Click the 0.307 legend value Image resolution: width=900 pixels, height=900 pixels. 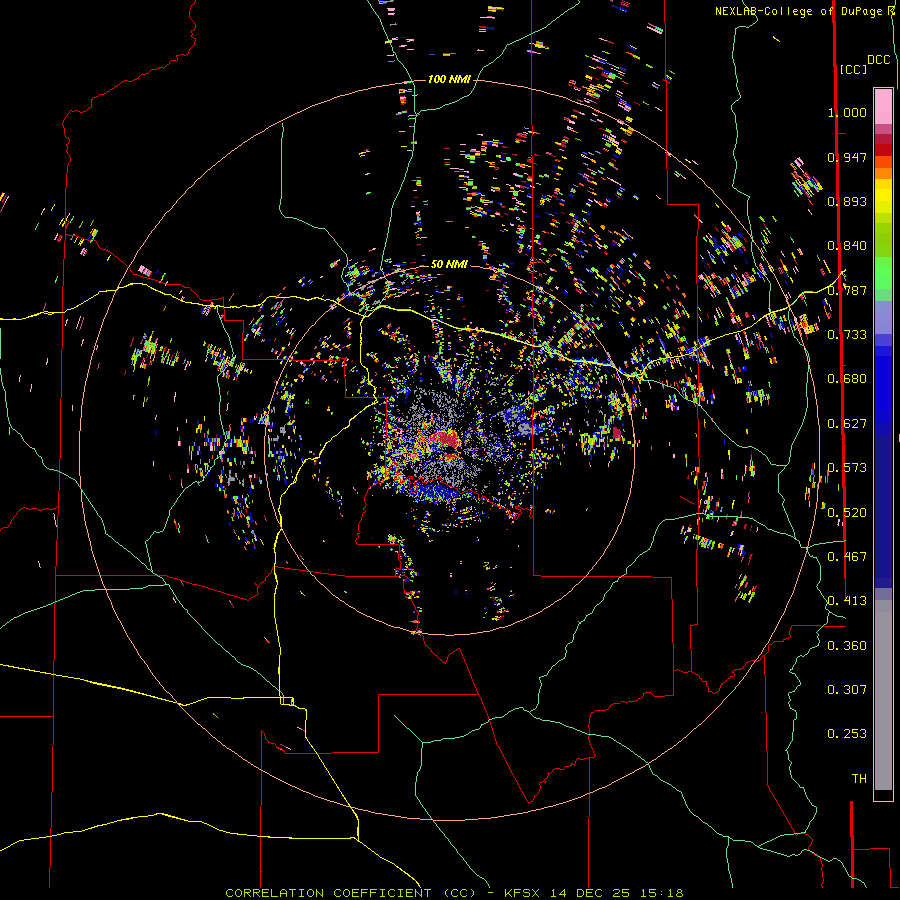[x=847, y=690]
